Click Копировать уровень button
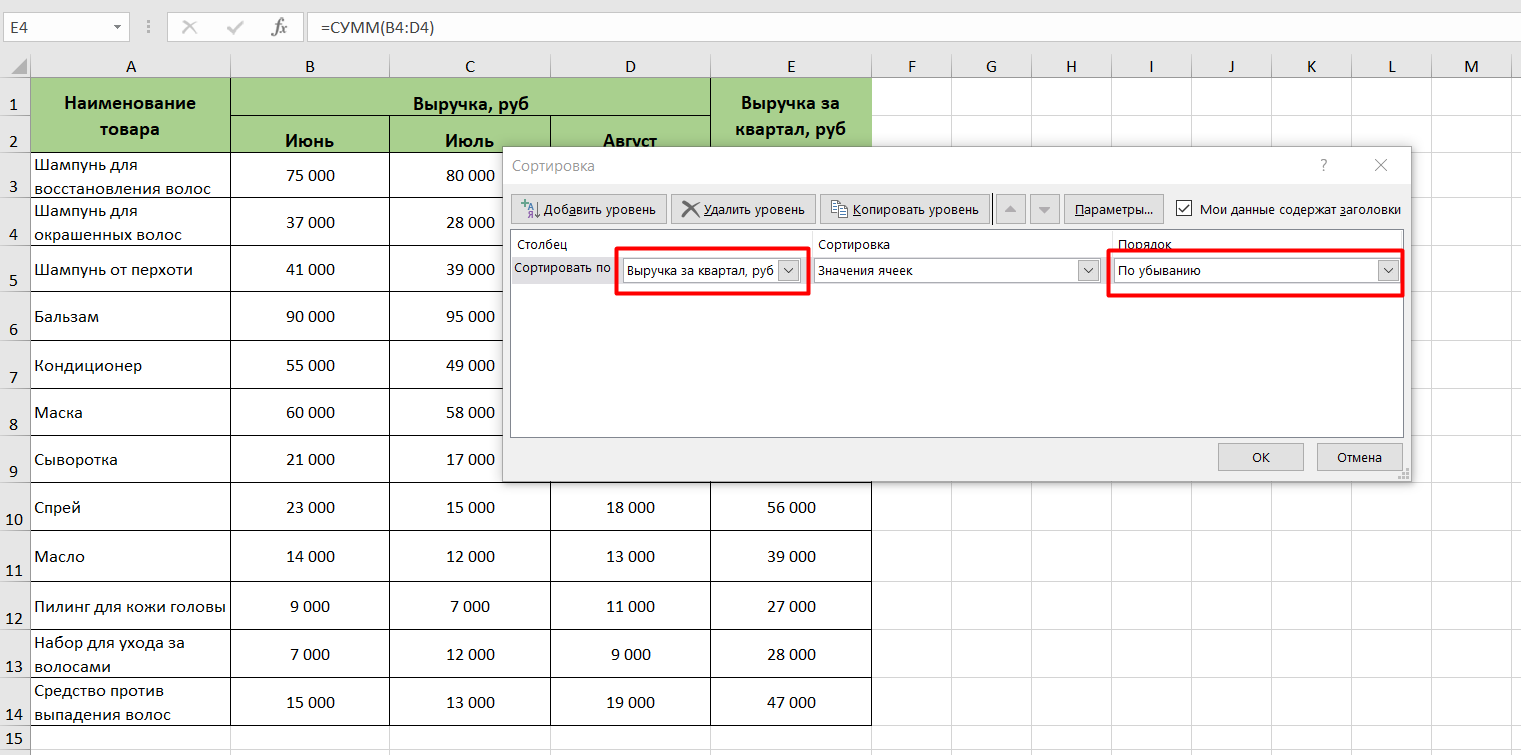1521x755 pixels. 905,209
